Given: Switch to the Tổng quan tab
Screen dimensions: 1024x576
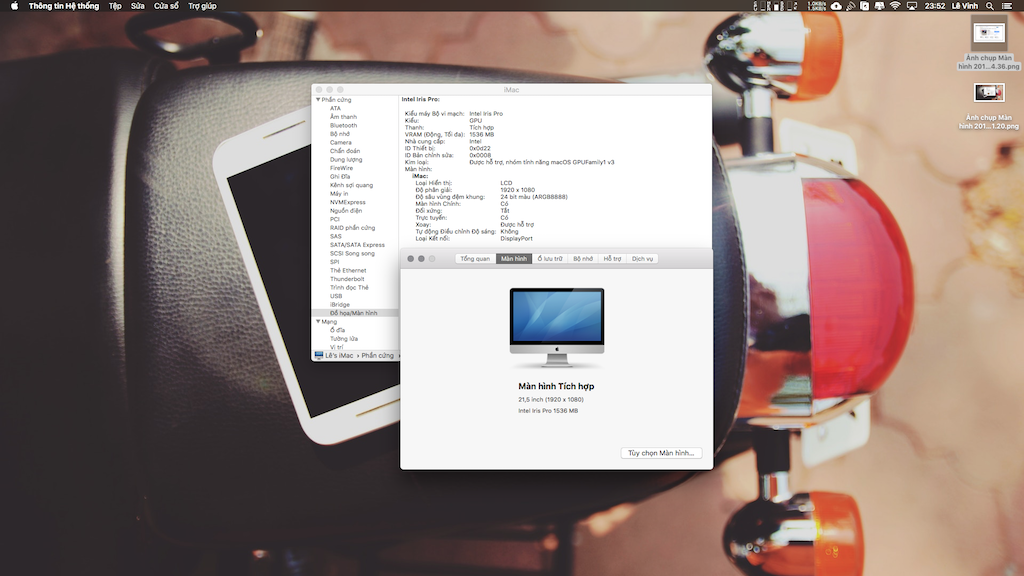Looking at the screenshot, I should click(475, 259).
